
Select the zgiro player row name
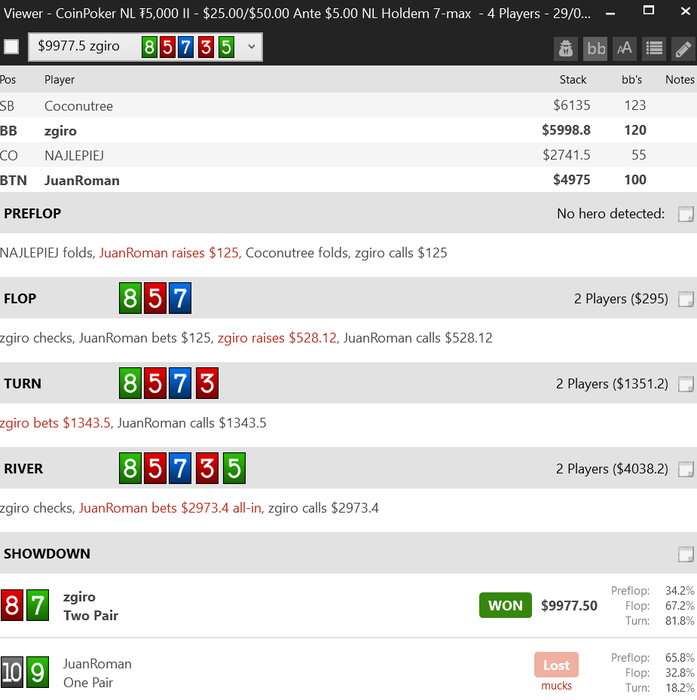(60, 131)
